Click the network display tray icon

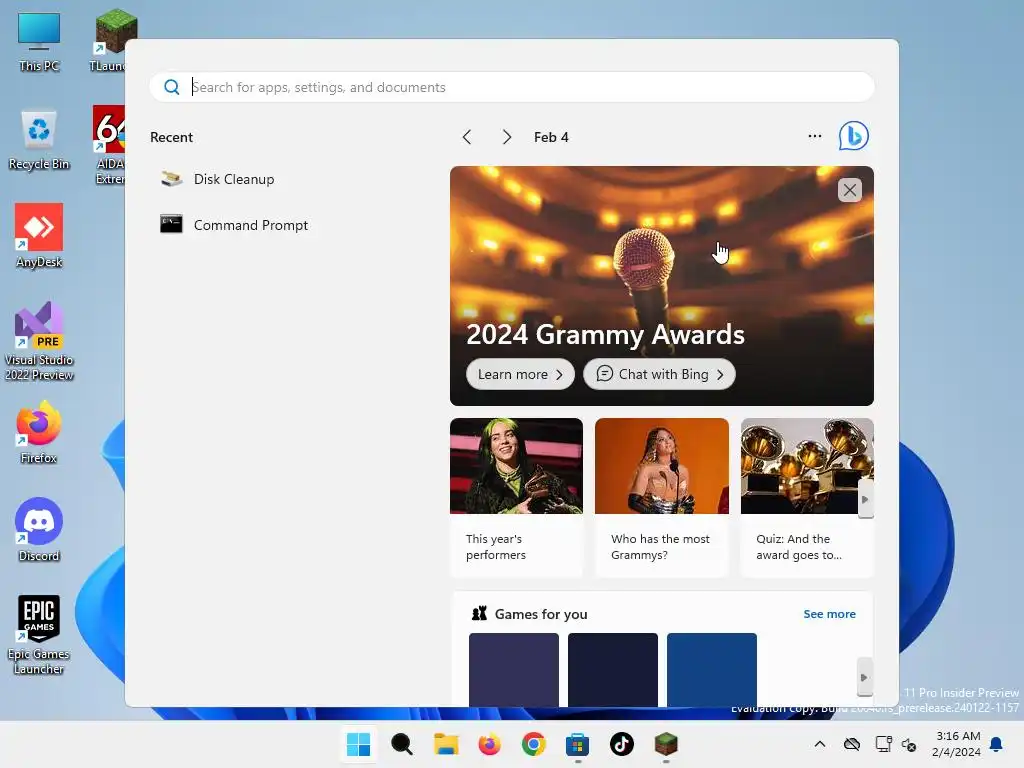pos(883,744)
